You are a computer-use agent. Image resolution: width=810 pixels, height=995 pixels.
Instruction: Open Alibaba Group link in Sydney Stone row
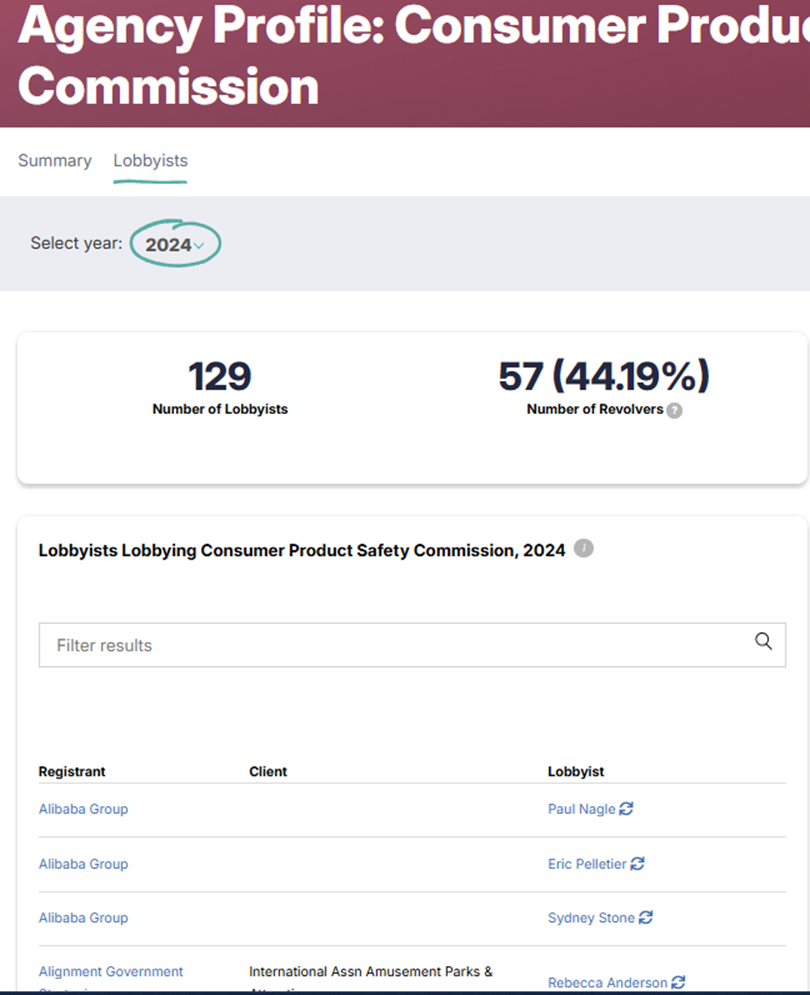tap(83, 918)
